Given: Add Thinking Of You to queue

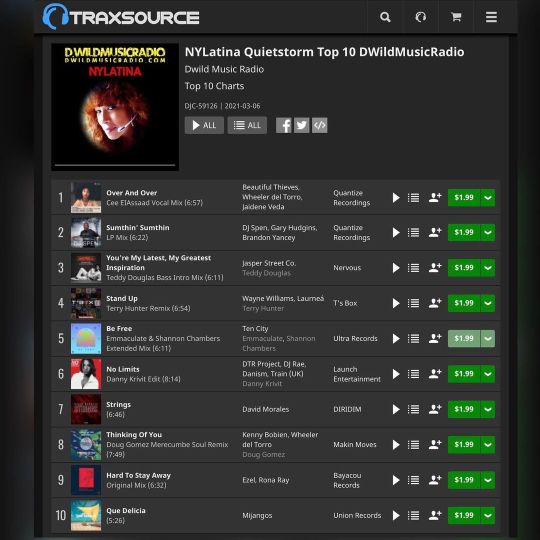Looking at the screenshot, I should 413,445.
